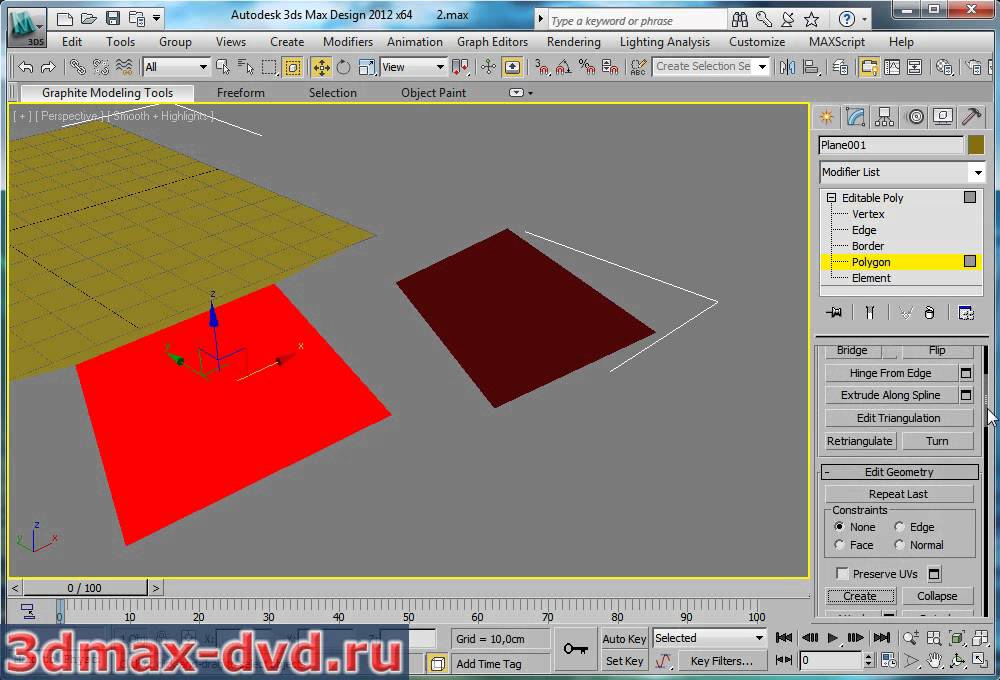Image resolution: width=1000 pixels, height=680 pixels.
Task: Select the Vertex sub-object level
Action: pos(868,214)
